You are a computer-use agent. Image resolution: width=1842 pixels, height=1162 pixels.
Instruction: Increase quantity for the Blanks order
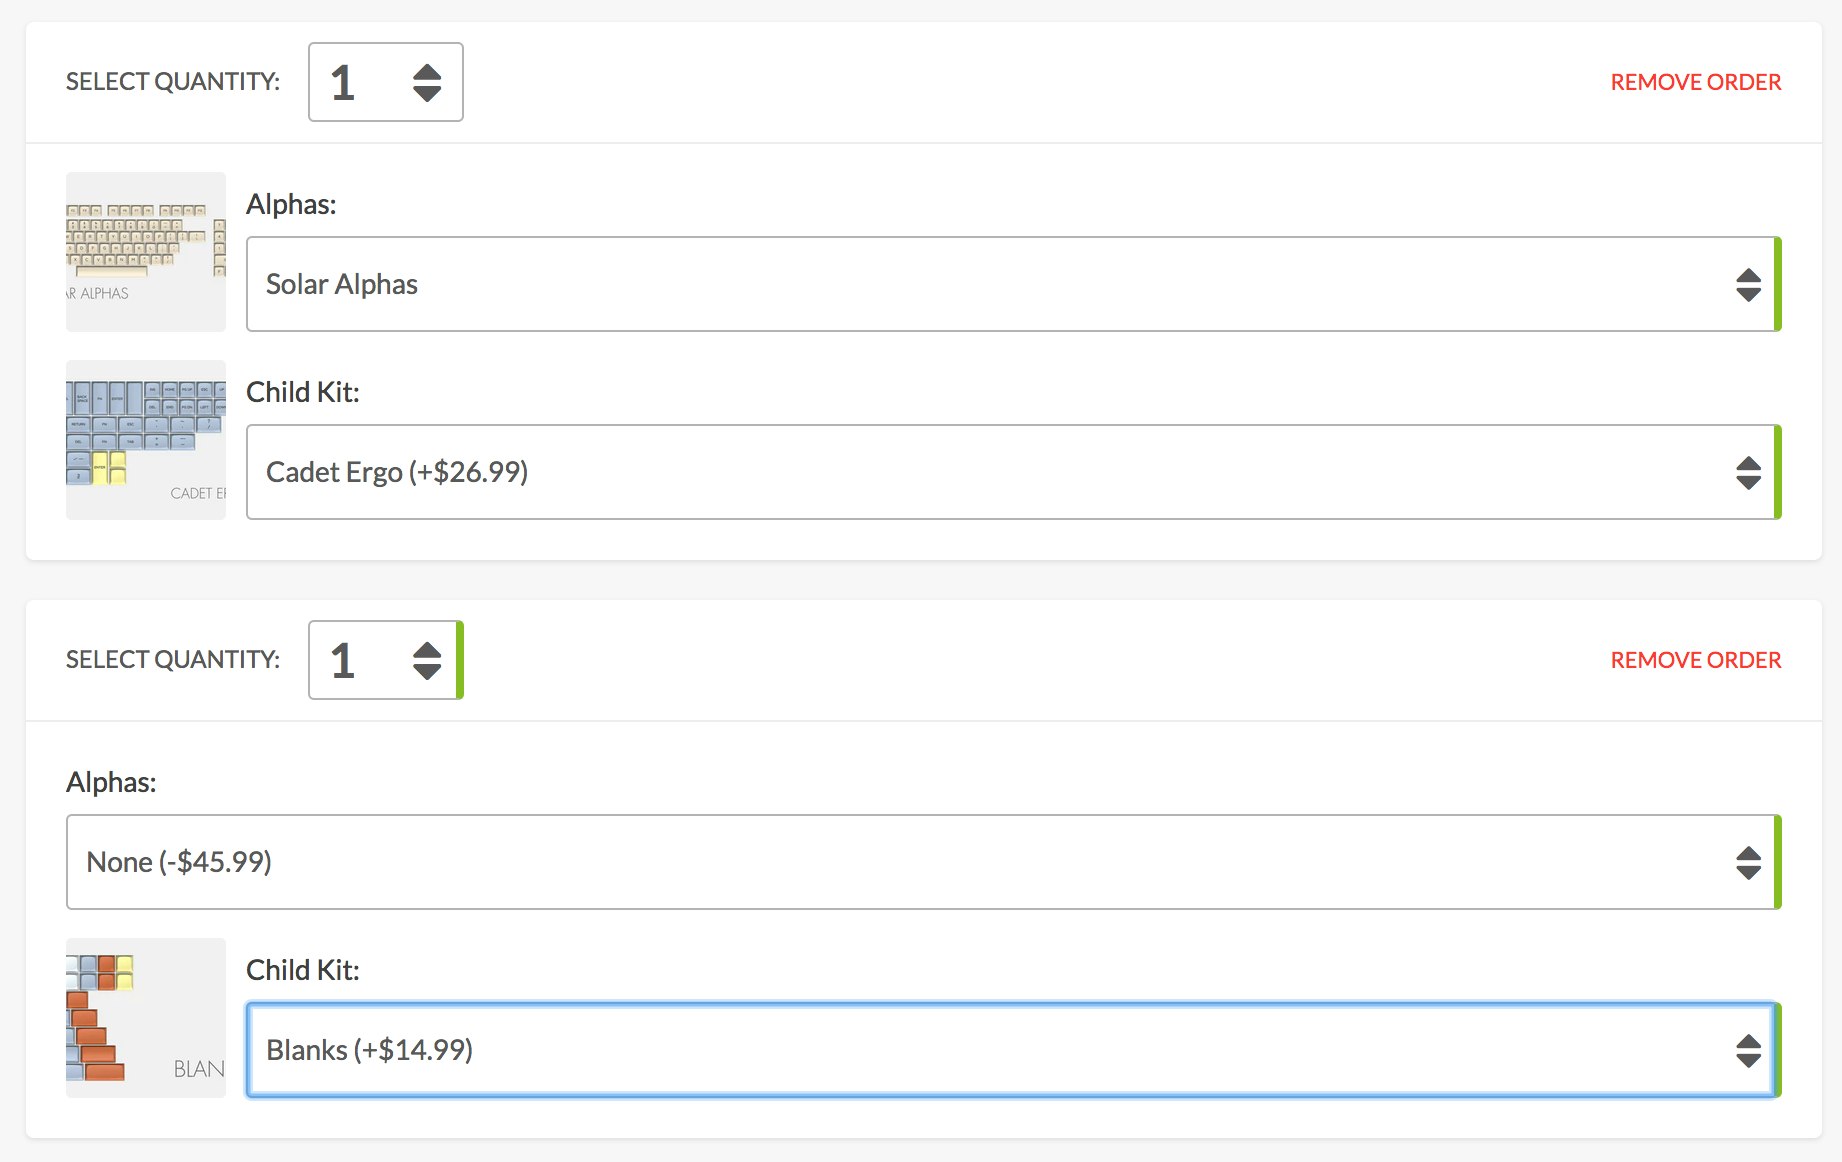(x=427, y=650)
